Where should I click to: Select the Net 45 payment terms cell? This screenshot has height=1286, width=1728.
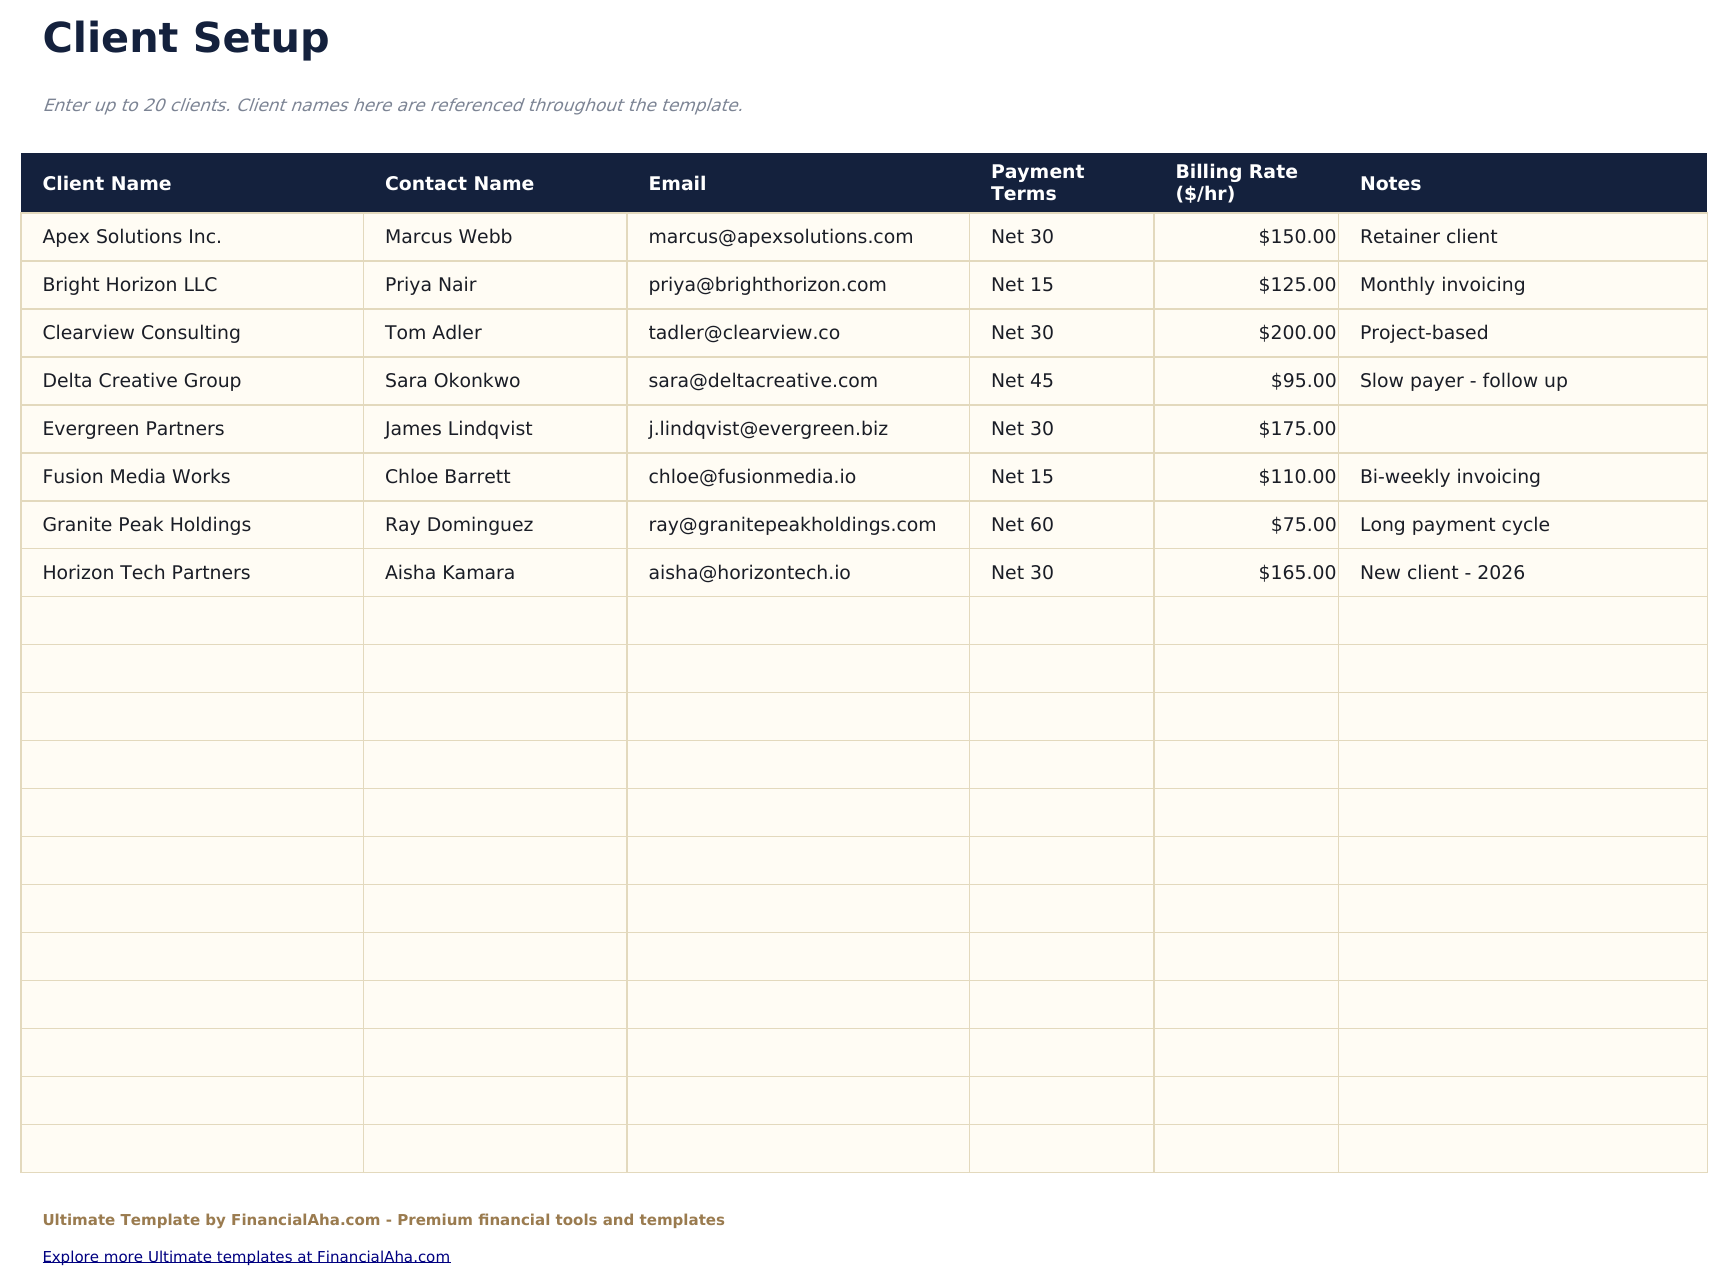(1019, 381)
